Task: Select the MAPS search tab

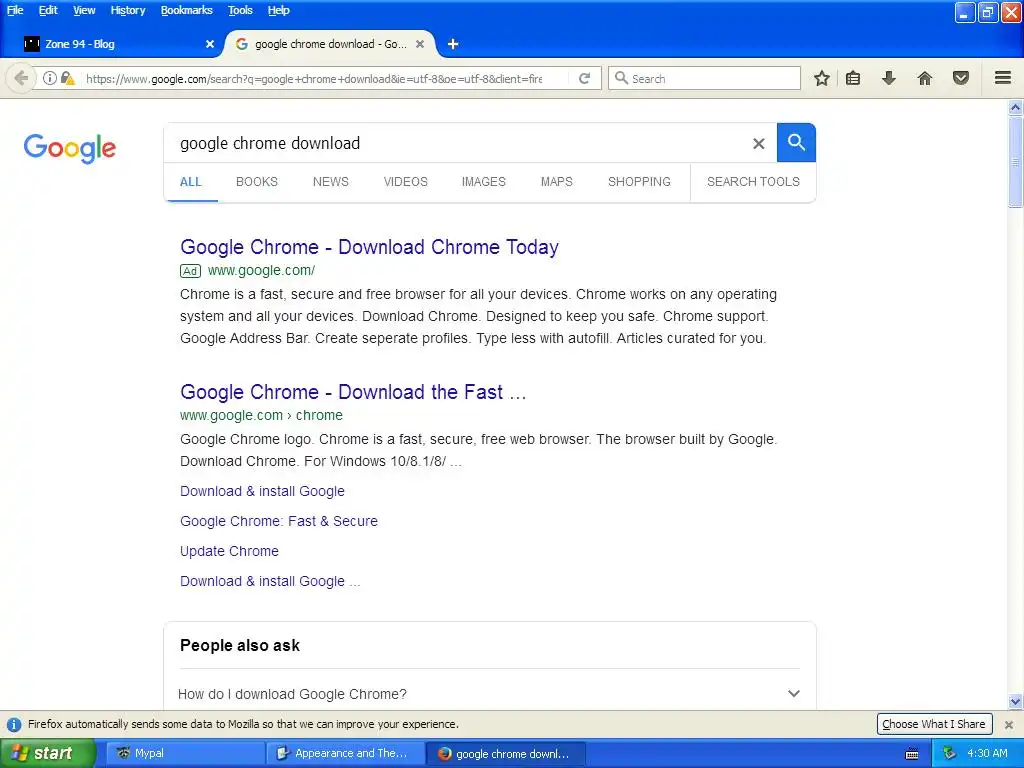Action: (556, 182)
